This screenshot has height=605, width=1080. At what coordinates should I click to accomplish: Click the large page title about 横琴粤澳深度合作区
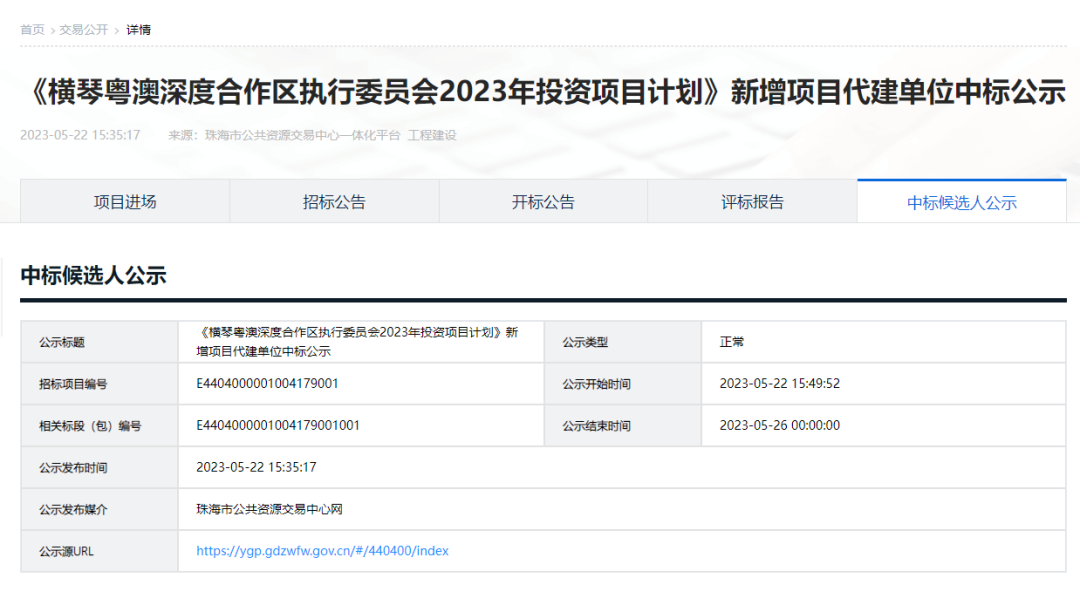pos(543,92)
